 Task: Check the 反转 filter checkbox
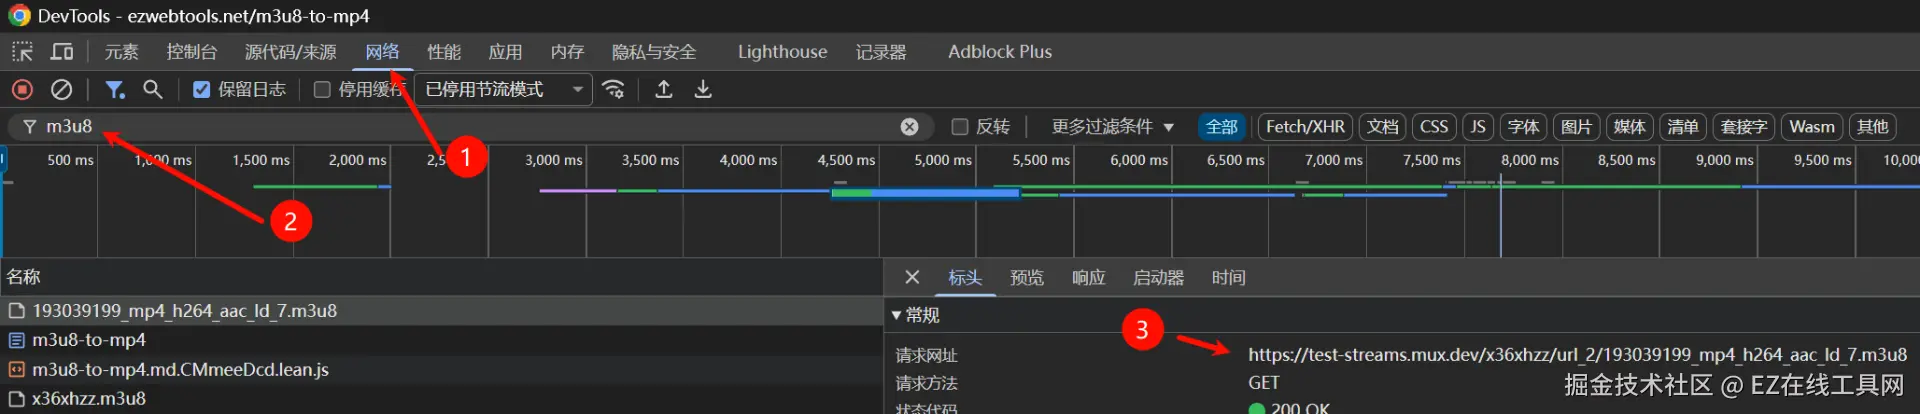click(x=960, y=127)
